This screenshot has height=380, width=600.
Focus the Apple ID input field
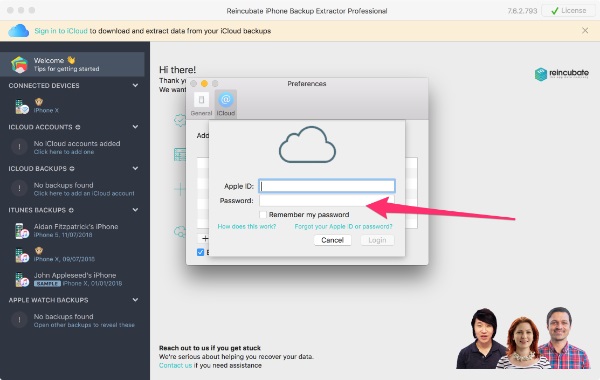point(327,186)
